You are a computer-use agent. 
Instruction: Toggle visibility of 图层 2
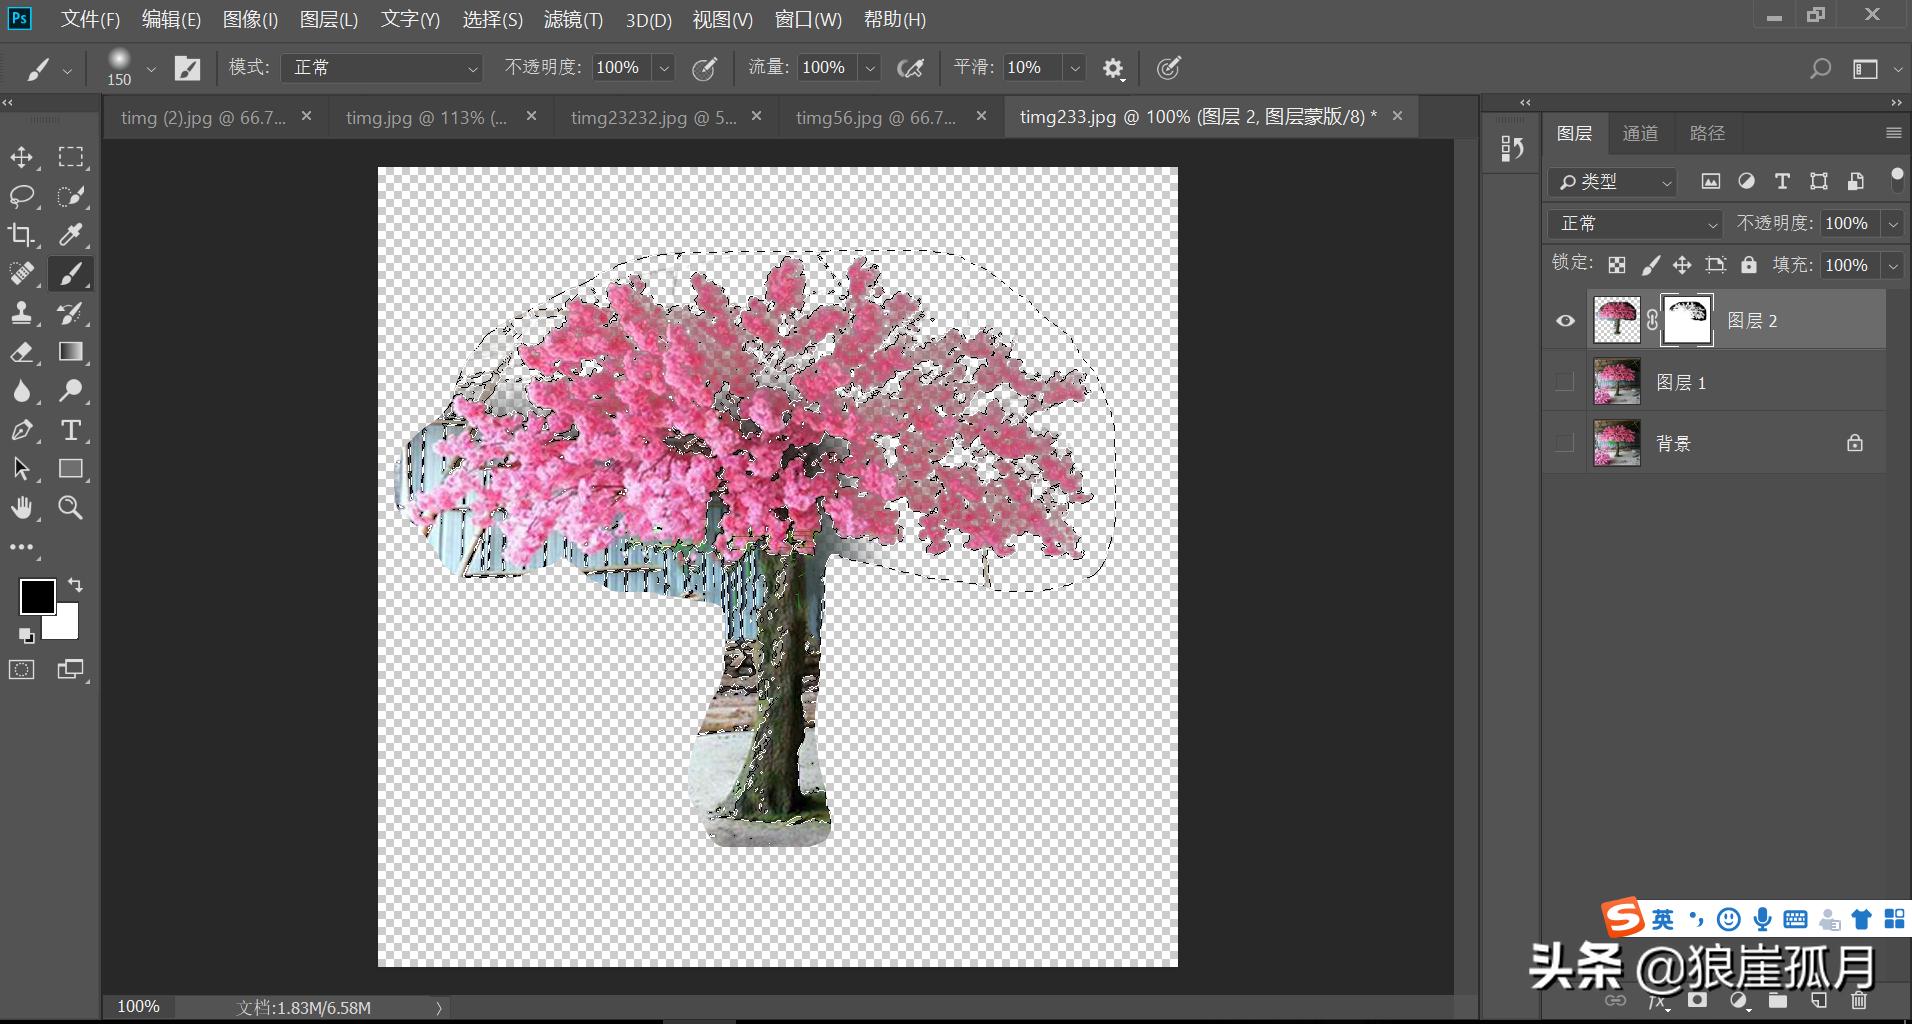pyautogui.click(x=1563, y=320)
